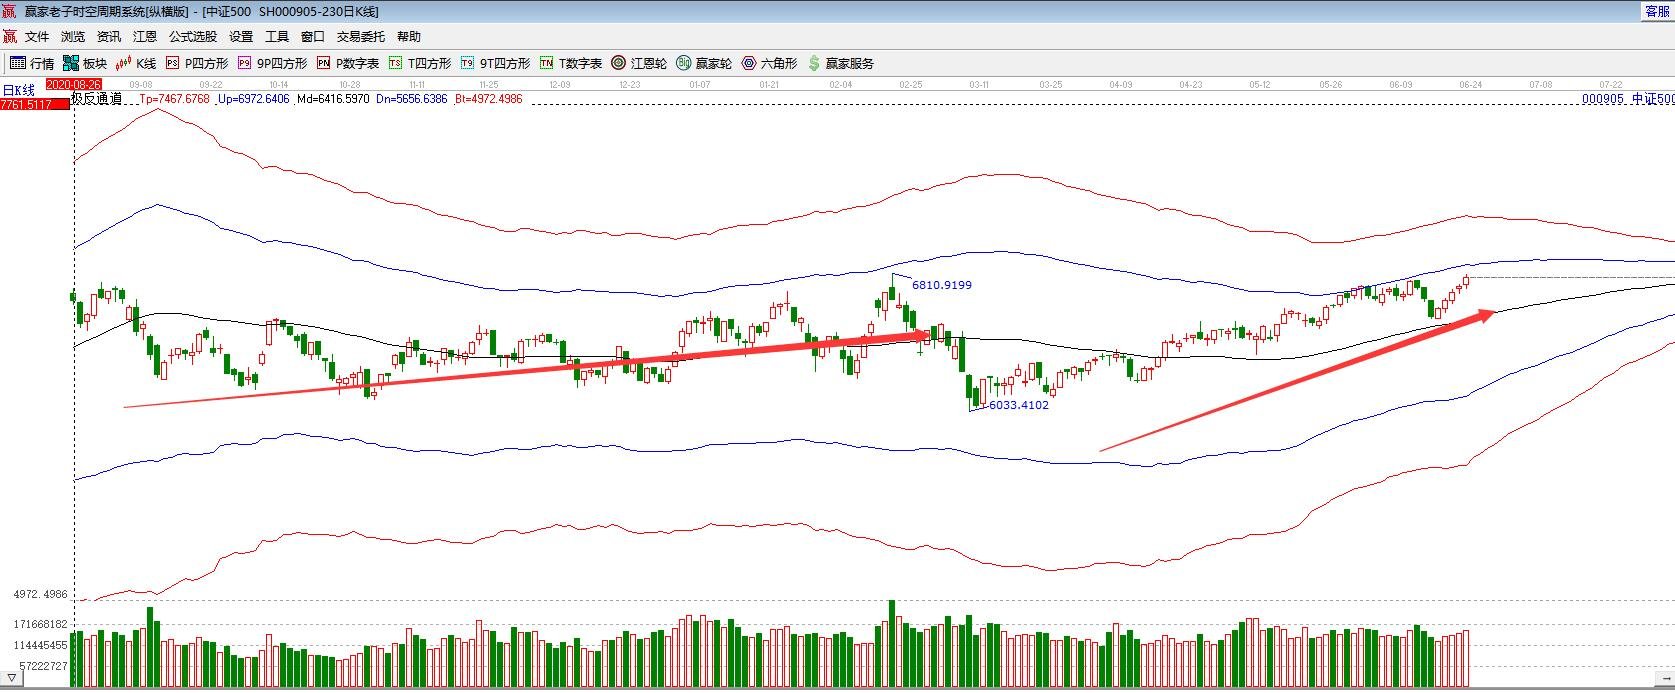
Task: Click the red 2020-08-26 date marker
Action: point(74,84)
